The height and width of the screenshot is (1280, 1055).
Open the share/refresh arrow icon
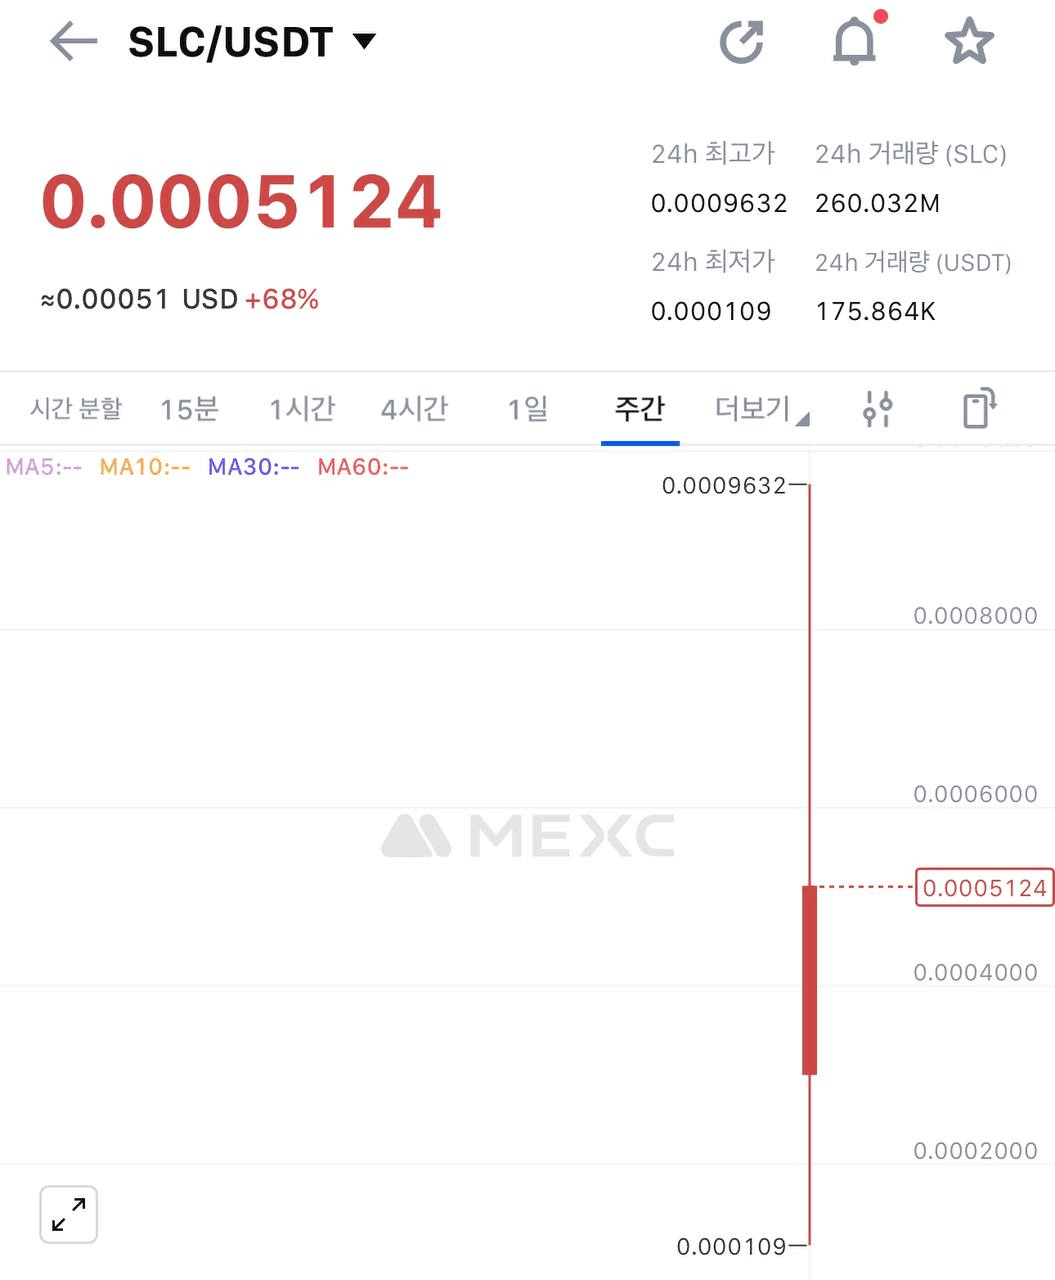(x=742, y=42)
